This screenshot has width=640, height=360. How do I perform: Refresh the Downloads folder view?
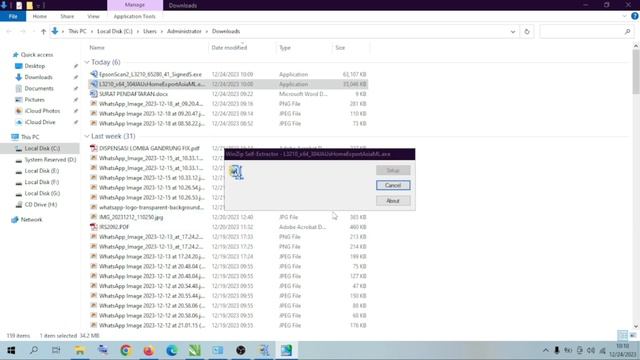[527, 31]
